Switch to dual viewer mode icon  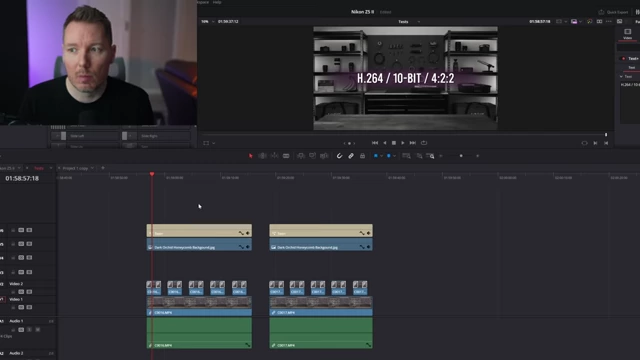coord(599,22)
